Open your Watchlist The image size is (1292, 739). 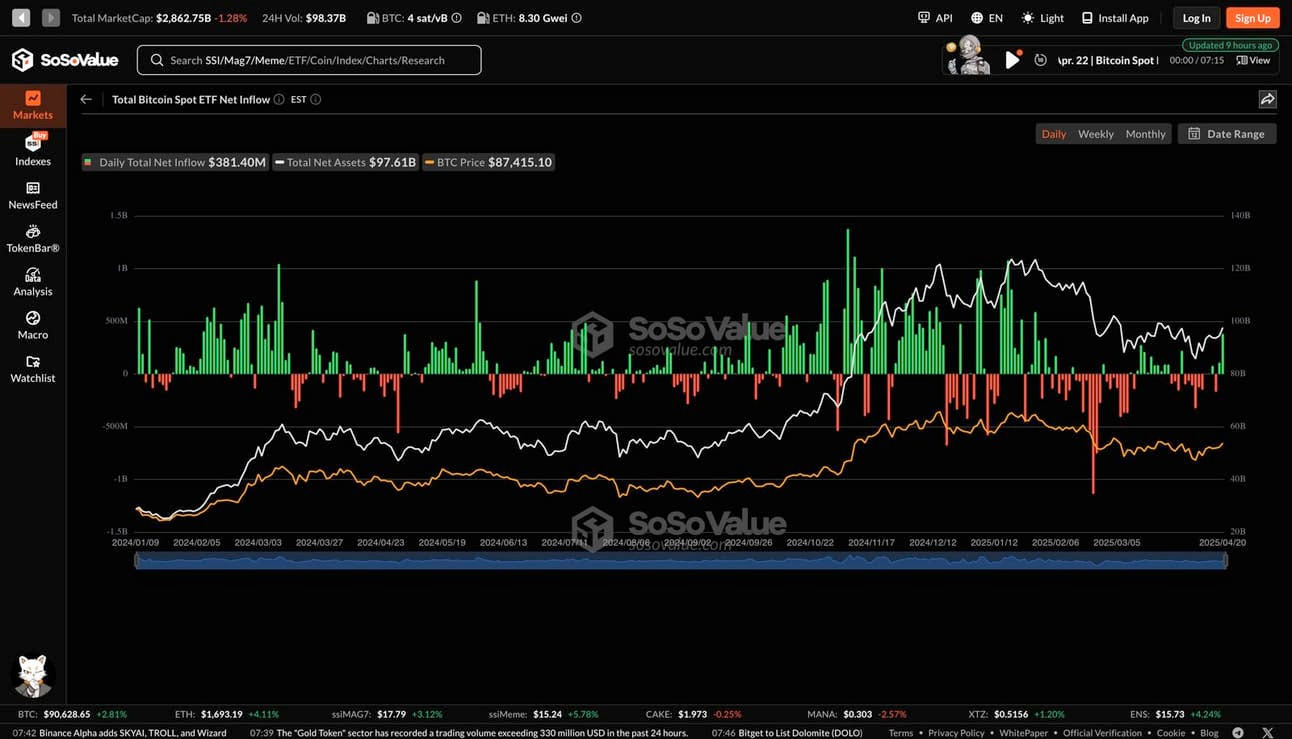coord(33,369)
